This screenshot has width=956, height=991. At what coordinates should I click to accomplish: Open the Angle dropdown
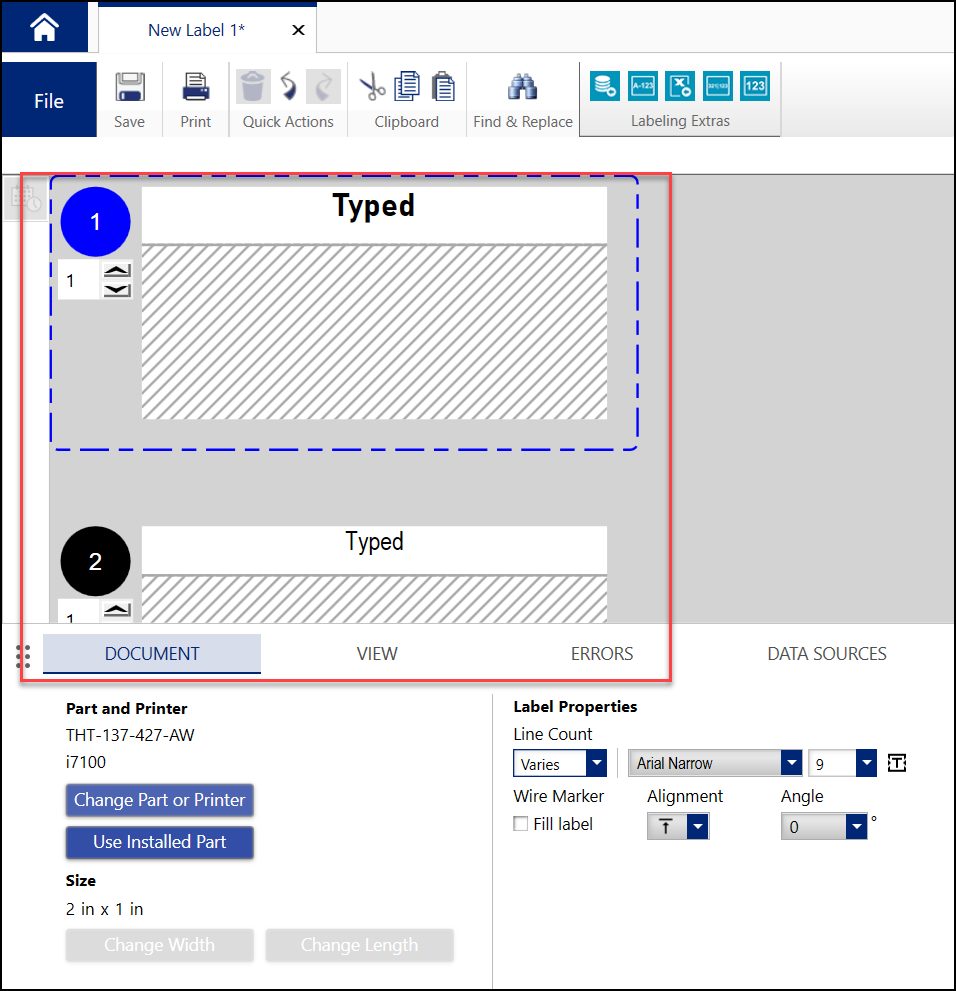click(x=855, y=827)
